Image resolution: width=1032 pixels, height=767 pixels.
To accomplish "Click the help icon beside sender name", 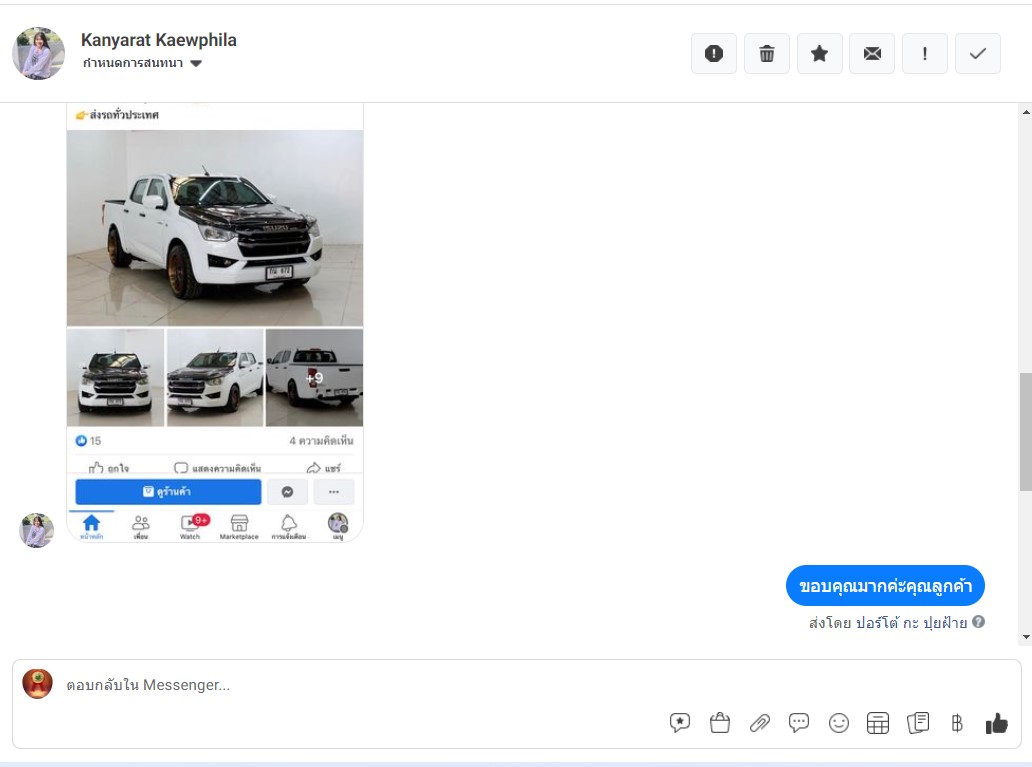I will click(978, 622).
